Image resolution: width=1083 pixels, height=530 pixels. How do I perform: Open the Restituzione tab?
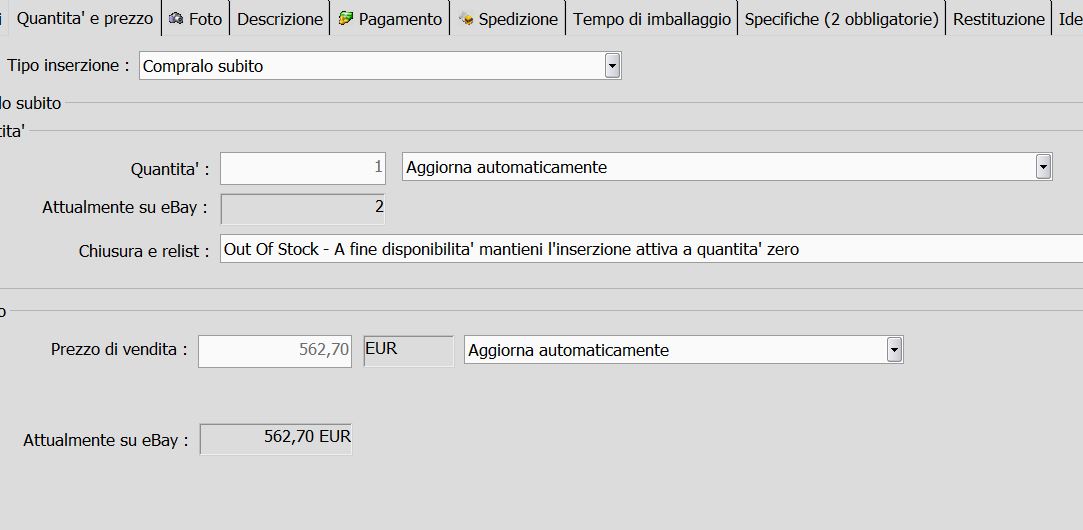(x=998, y=18)
